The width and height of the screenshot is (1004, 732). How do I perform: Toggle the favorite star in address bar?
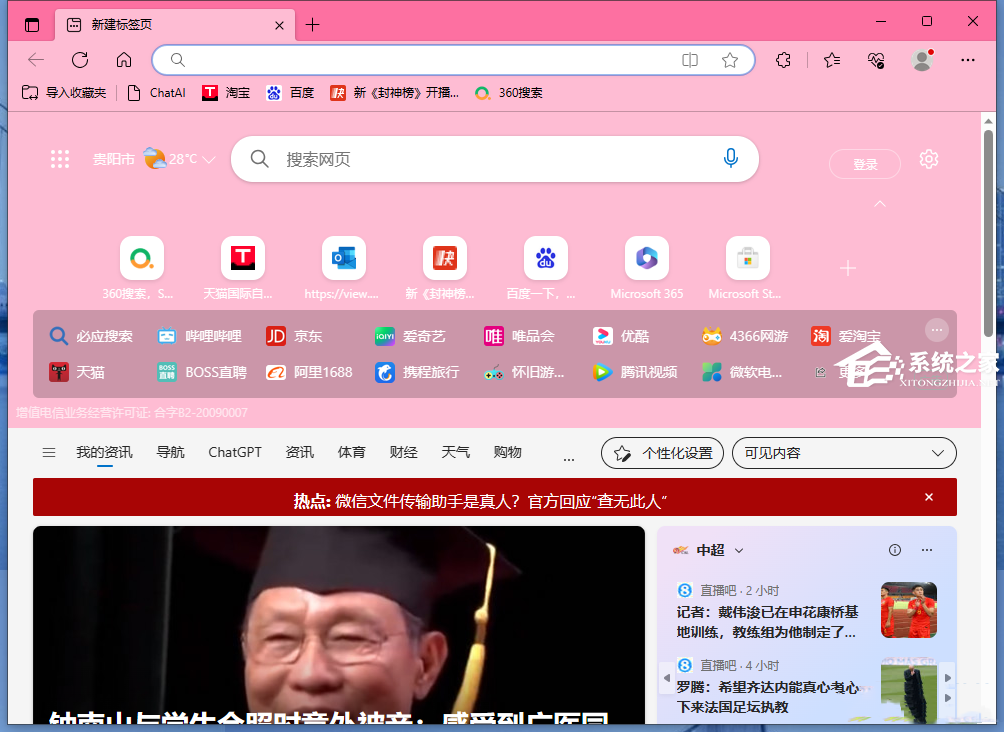click(x=730, y=60)
